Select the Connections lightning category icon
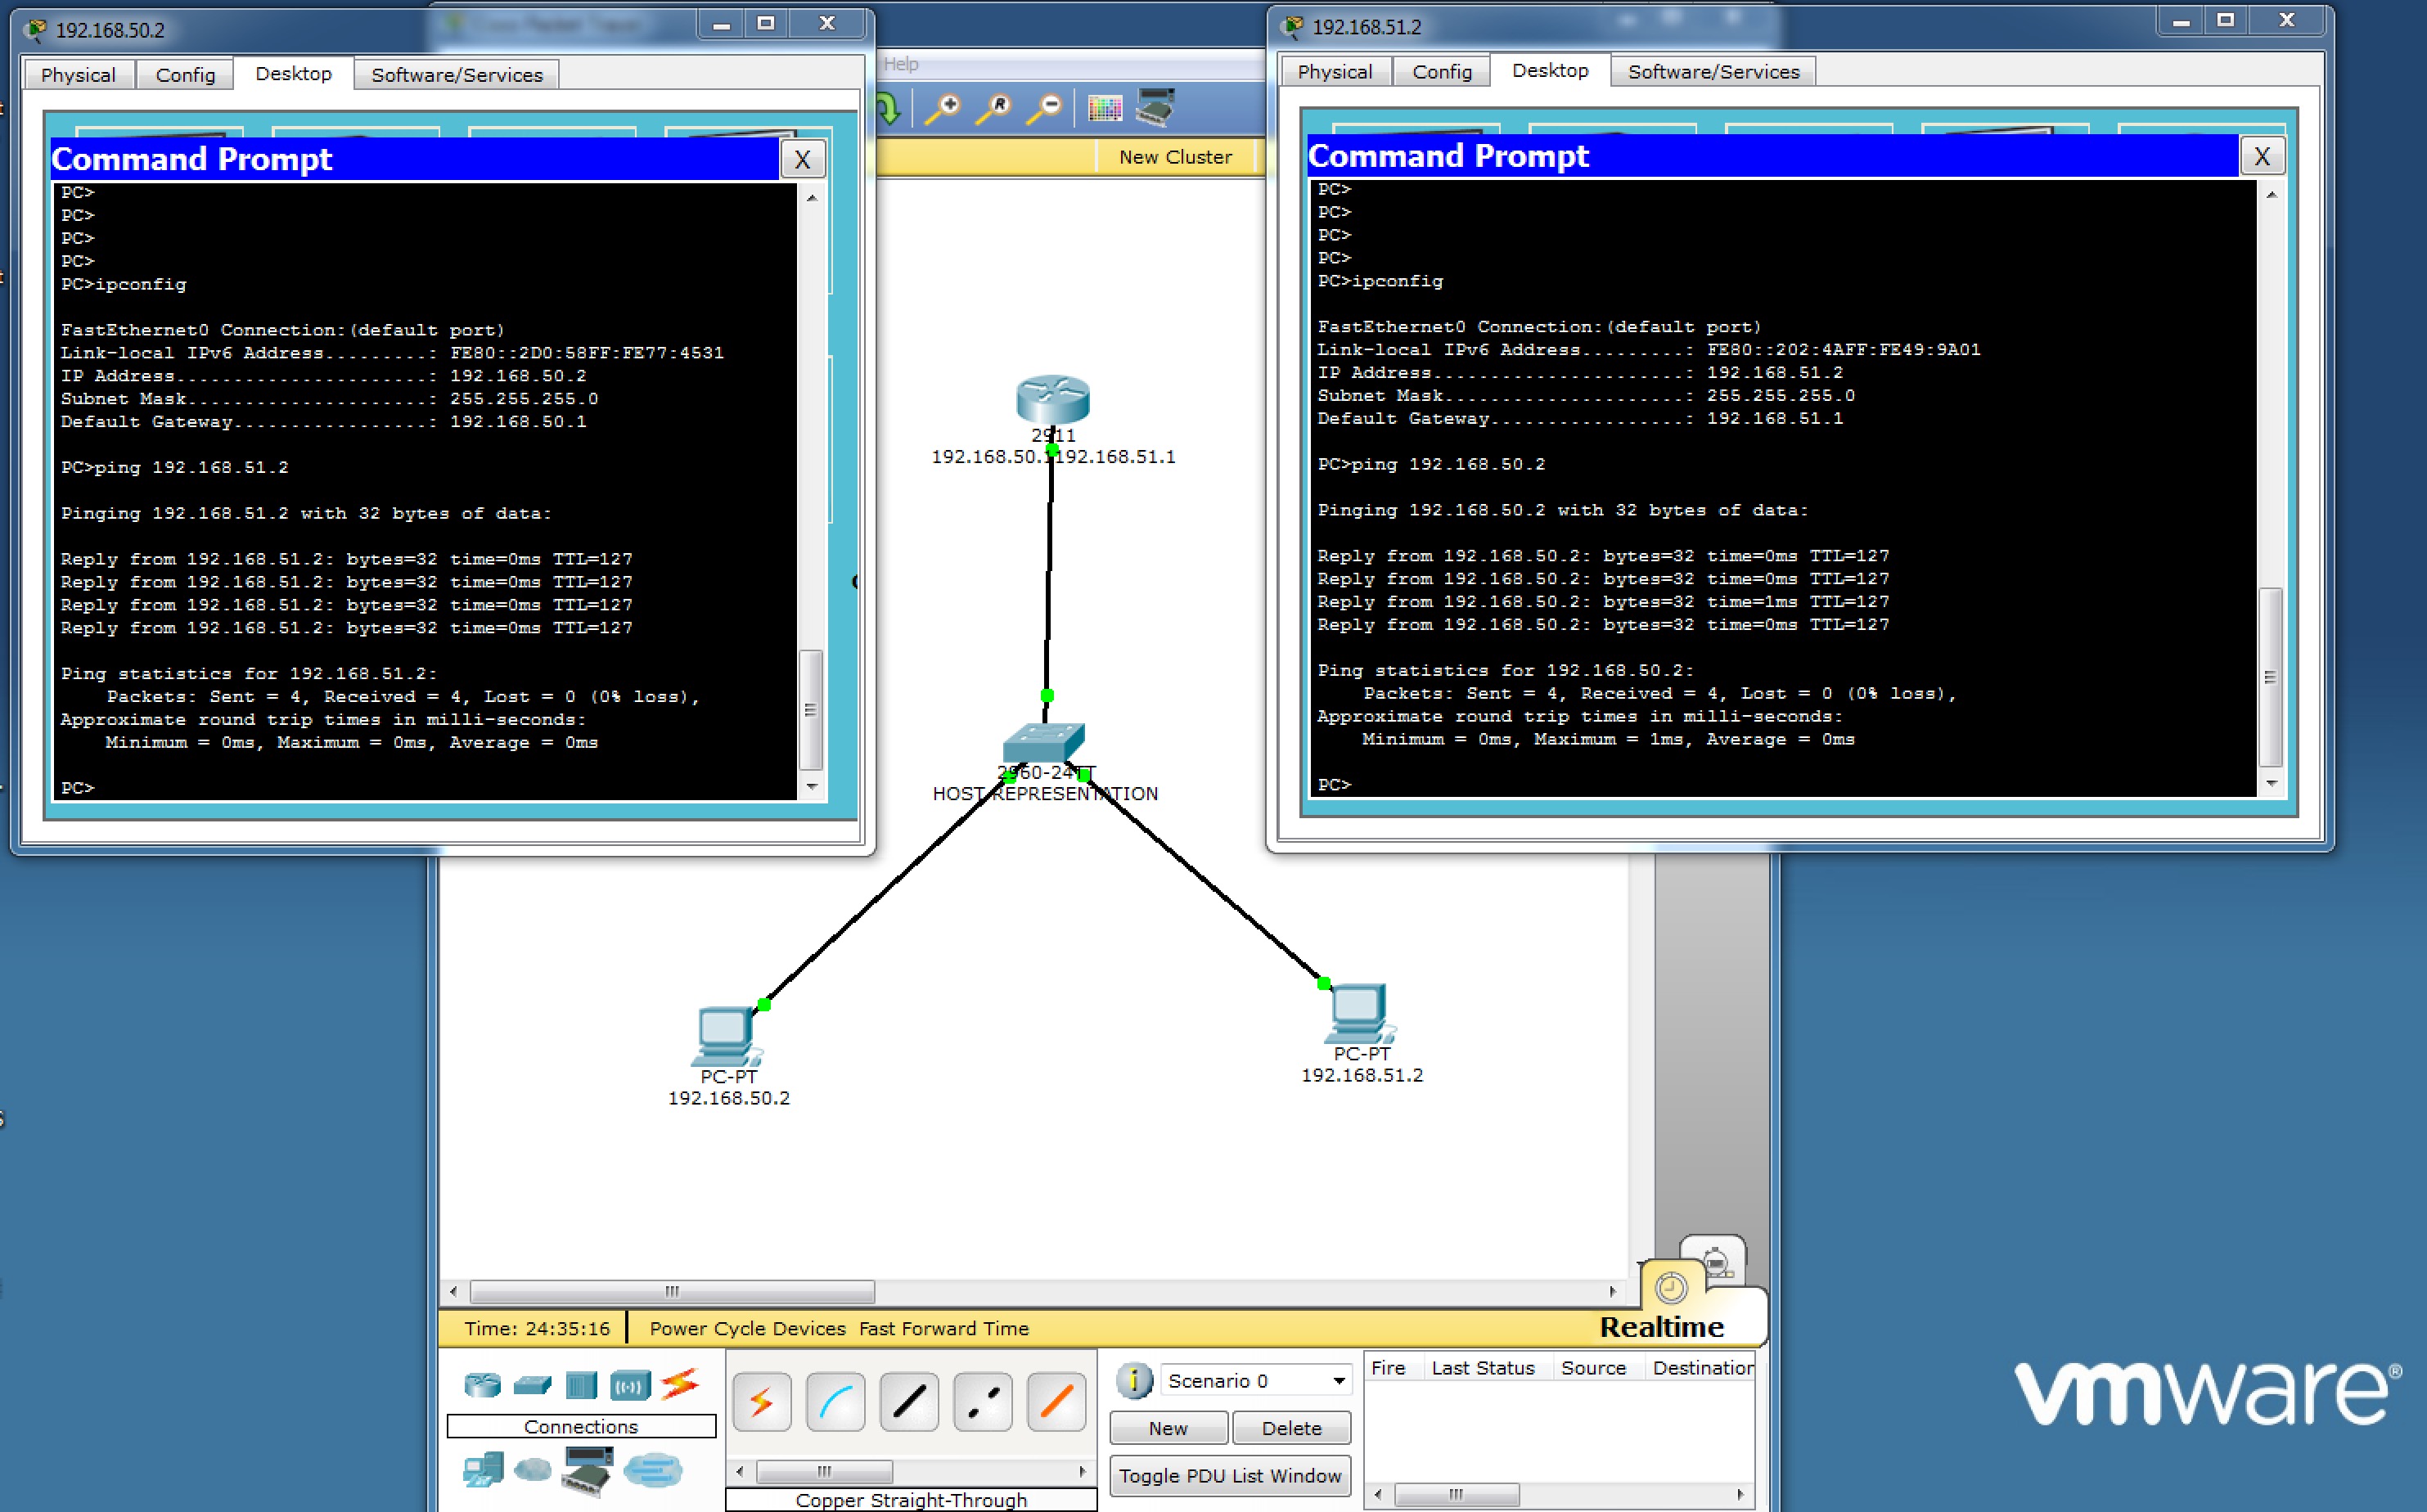 pyautogui.click(x=680, y=1384)
